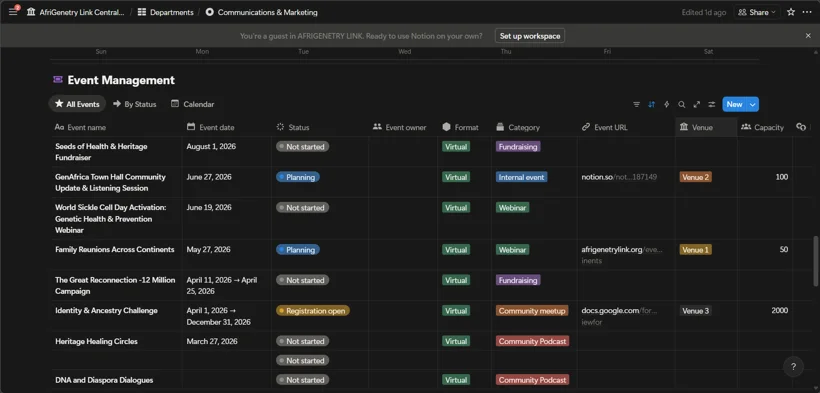
Task: Click the Venue column header
Action: (x=706, y=127)
